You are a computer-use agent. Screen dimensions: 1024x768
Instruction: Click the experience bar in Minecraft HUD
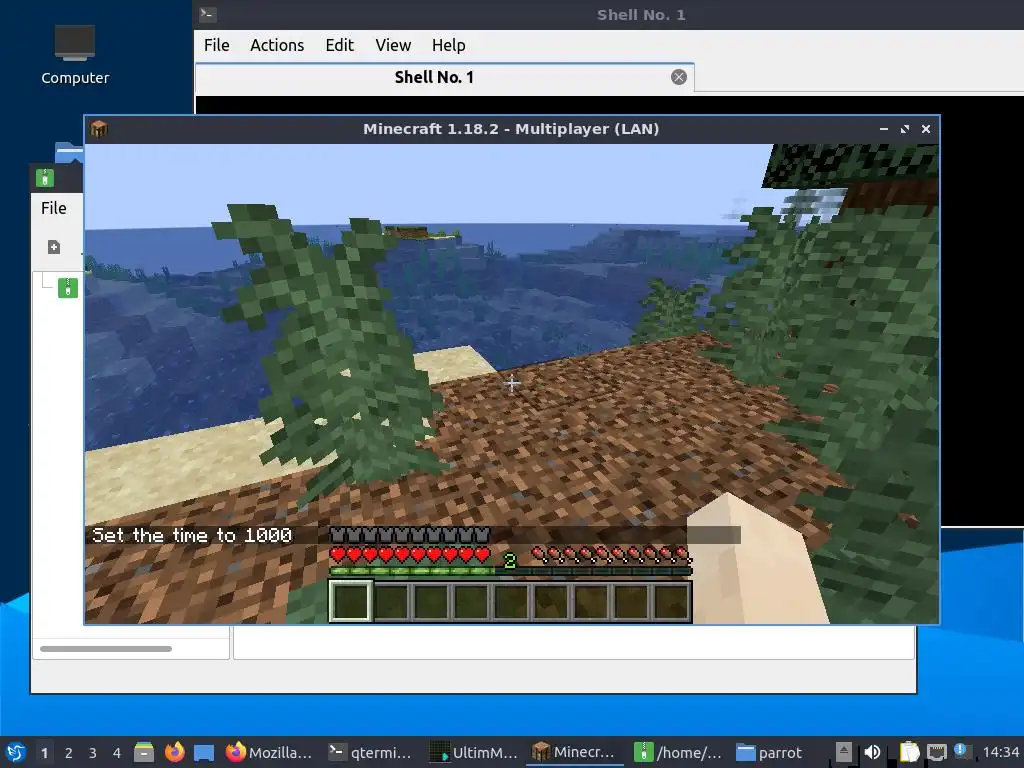pos(510,571)
